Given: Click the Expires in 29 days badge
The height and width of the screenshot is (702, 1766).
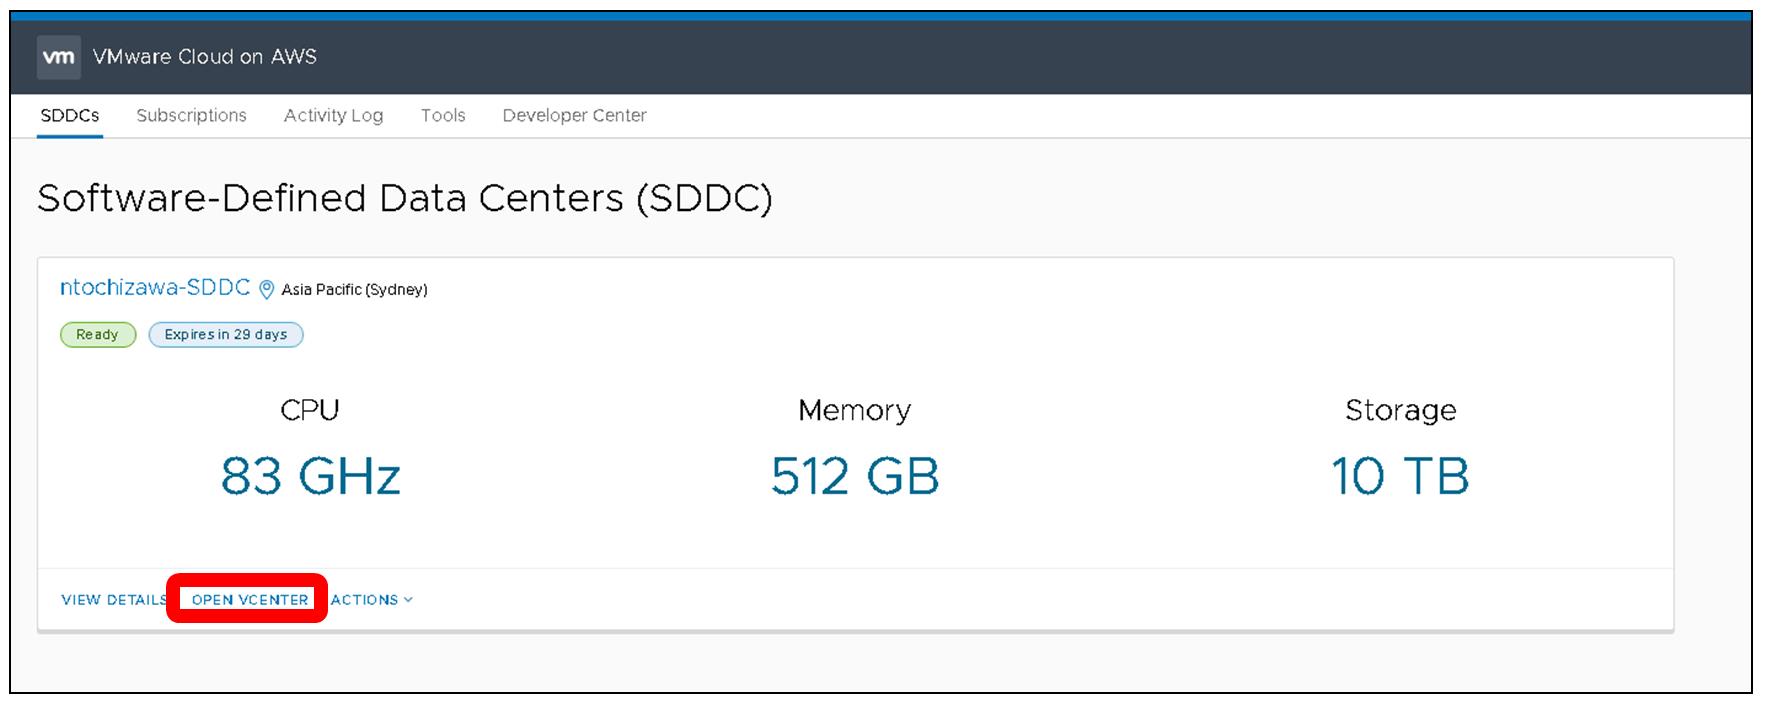Looking at the screenshot, I should tap(226, 335).
